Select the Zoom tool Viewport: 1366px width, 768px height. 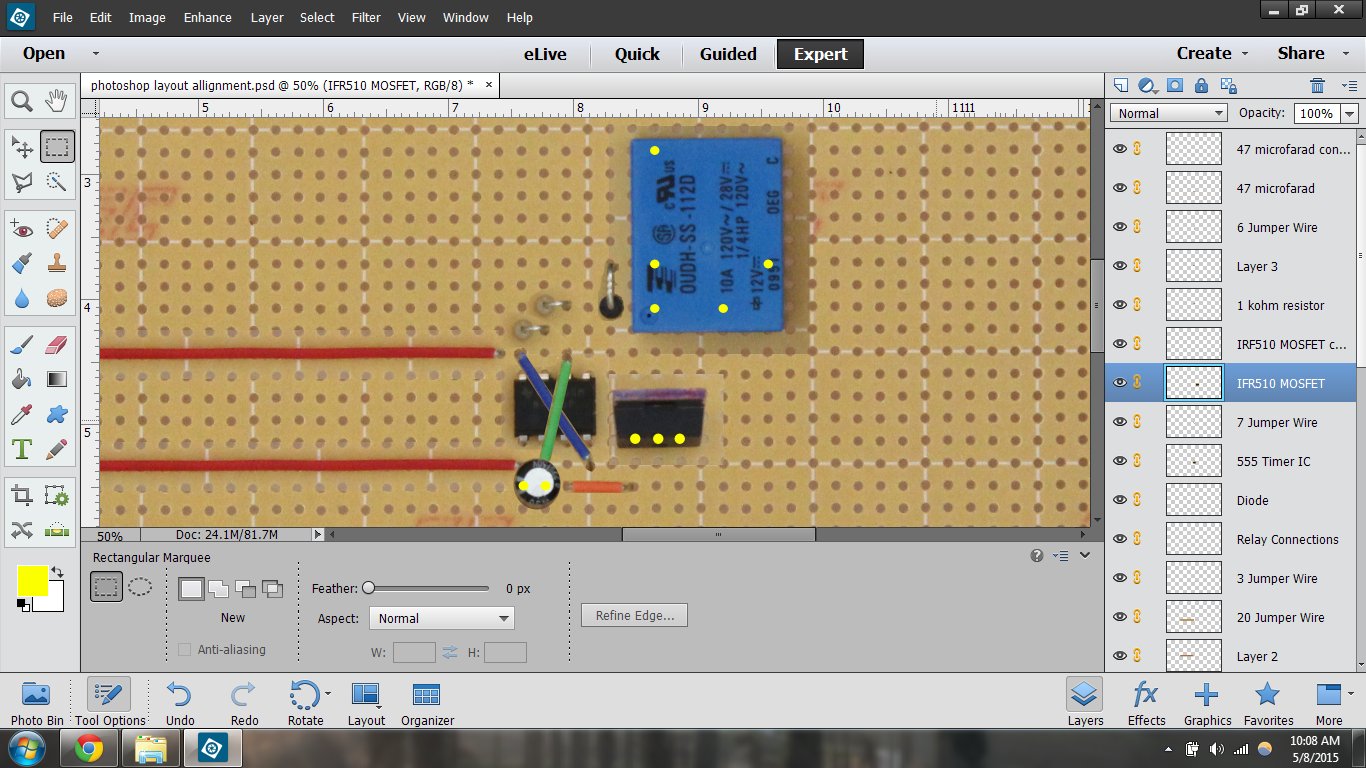[22, 100]
